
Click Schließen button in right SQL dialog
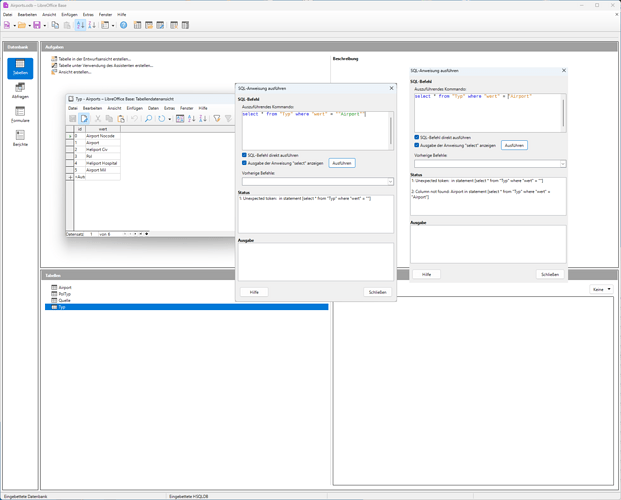click(x=549, y=274)
